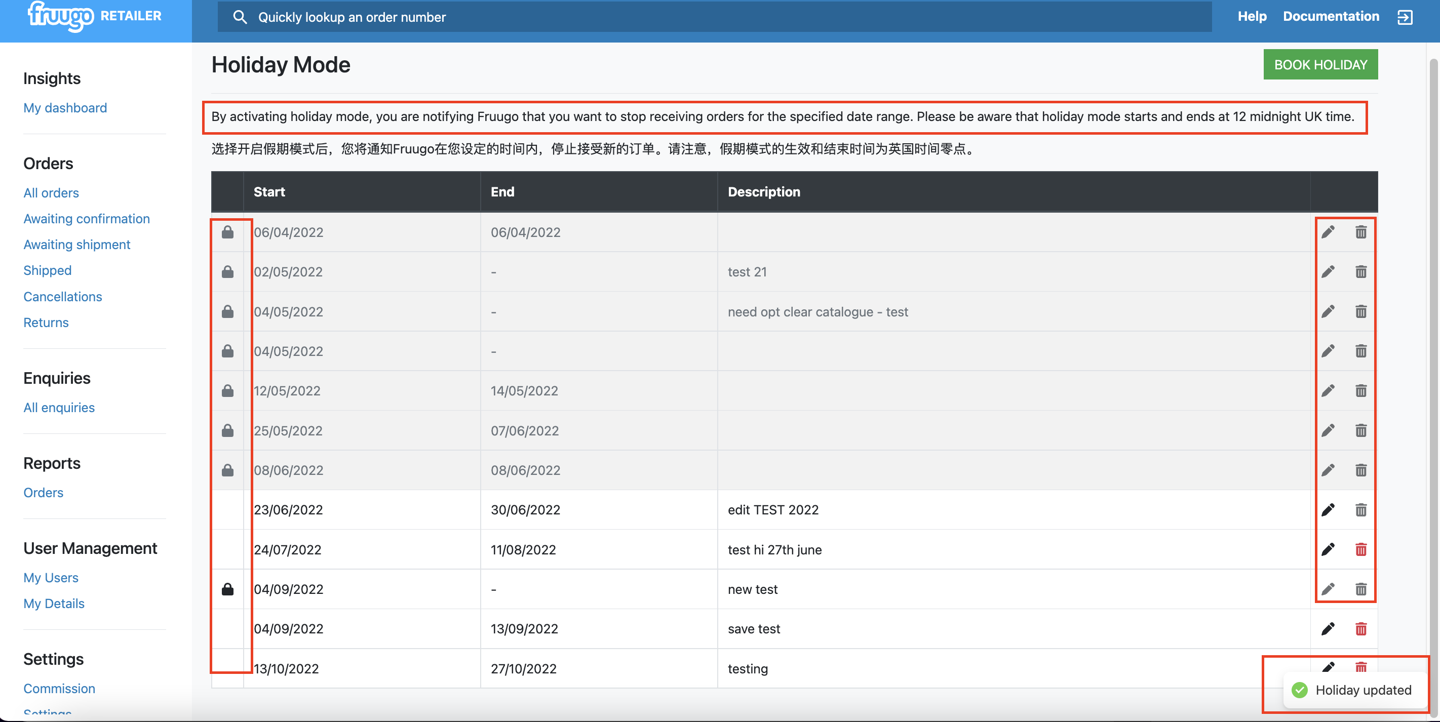This screenshot has width=1440, height=722.
Task: Open the Help menu
Action: pyautogui.click(x=1252, y=16)
